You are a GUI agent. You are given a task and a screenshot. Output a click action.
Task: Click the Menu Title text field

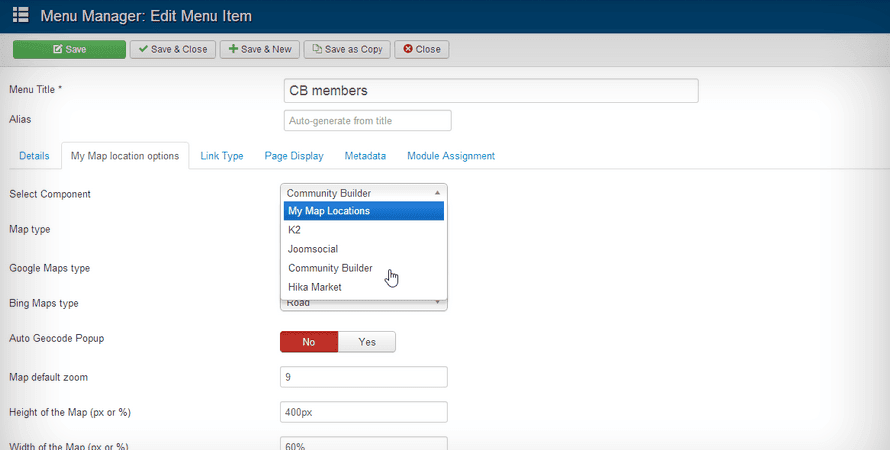(x=490, y=90)
